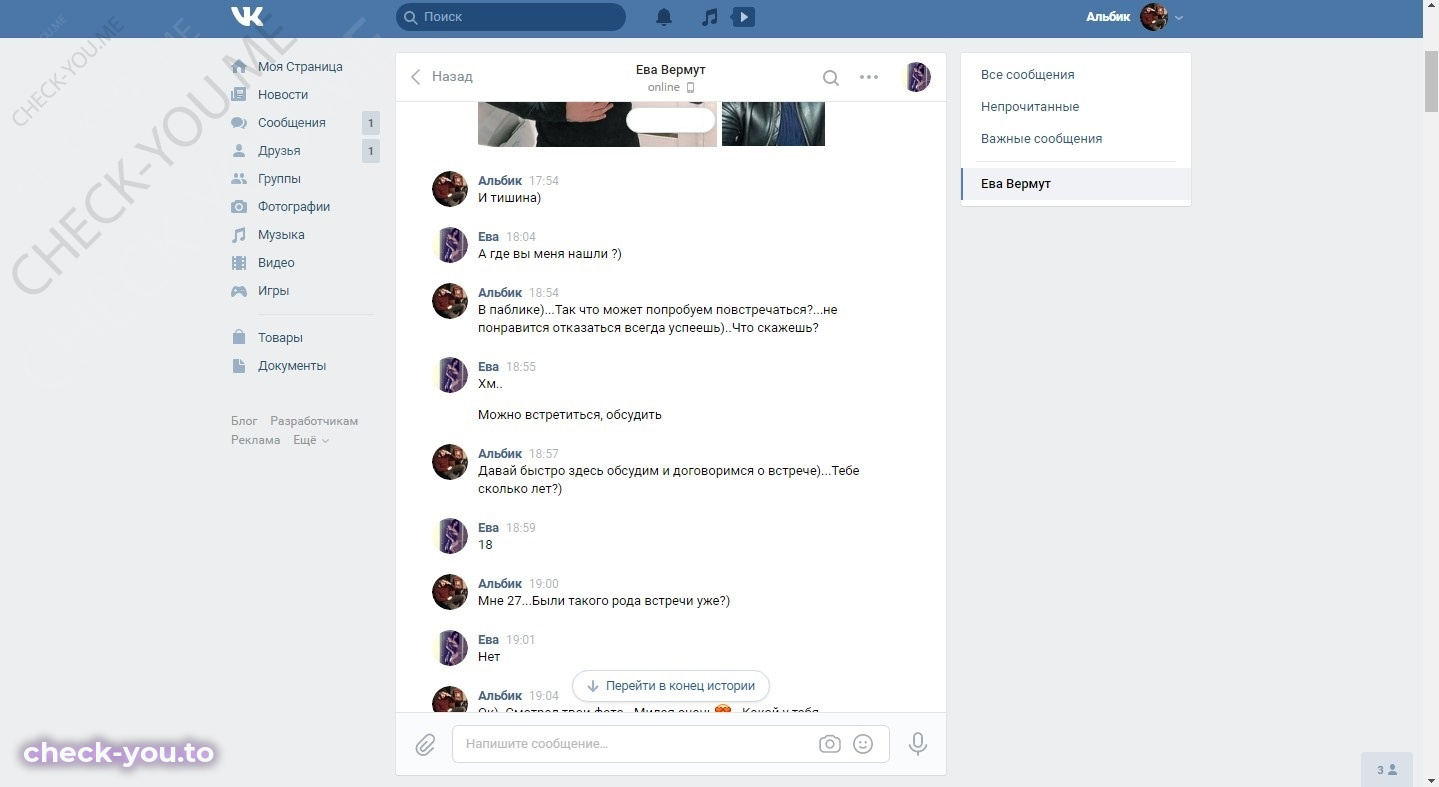Open the Блог footer link
The height and width of the screenshot is (787, 1439).
coord(244,421)
